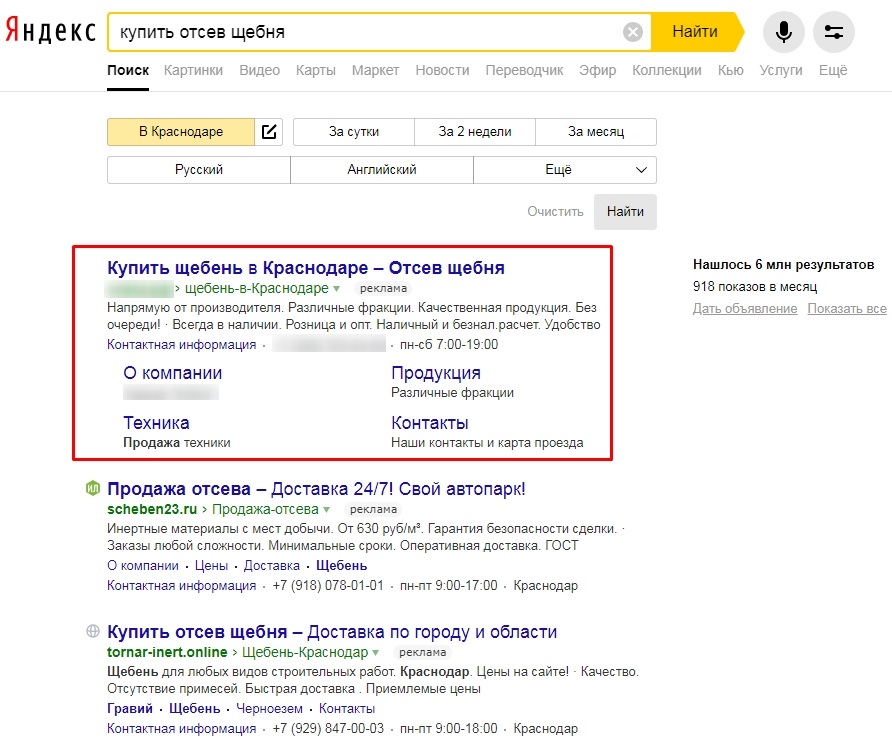Screen dimensions: 892x743
Task: Open ad title Продажа отсева – Доставка 24/7
Action: pos(316,489)
